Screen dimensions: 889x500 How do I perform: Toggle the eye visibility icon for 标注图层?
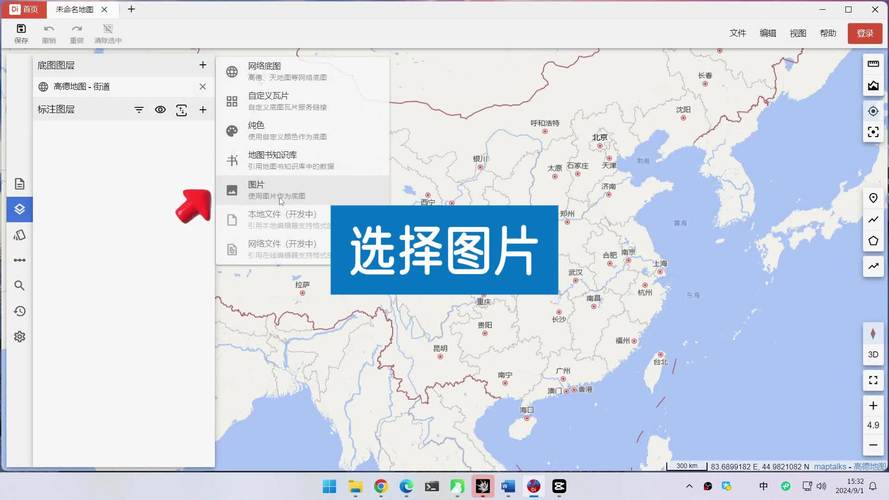click(160, 109)
